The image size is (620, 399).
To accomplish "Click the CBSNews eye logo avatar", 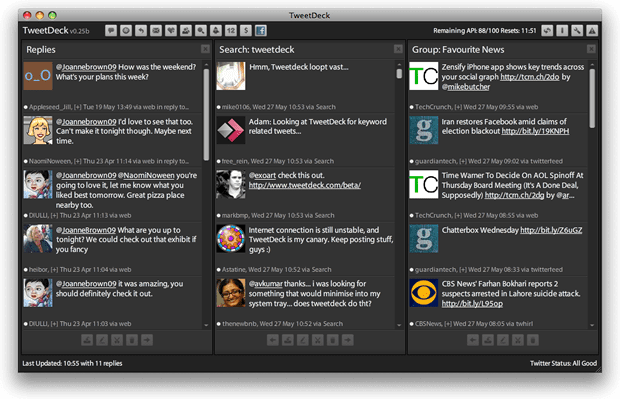I will [424, 293].
